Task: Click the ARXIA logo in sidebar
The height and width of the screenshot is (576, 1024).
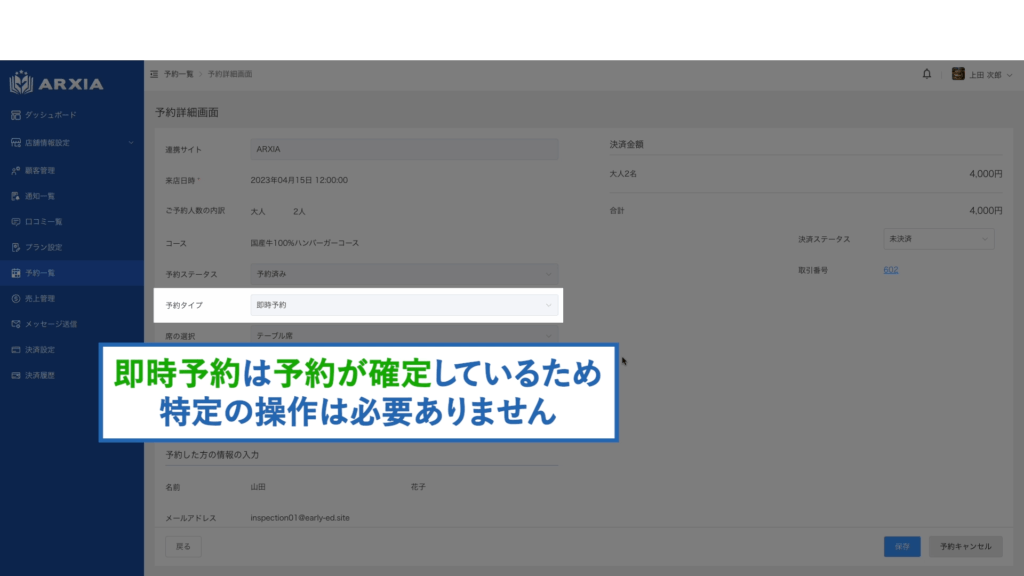Action: tap(57, 83)
